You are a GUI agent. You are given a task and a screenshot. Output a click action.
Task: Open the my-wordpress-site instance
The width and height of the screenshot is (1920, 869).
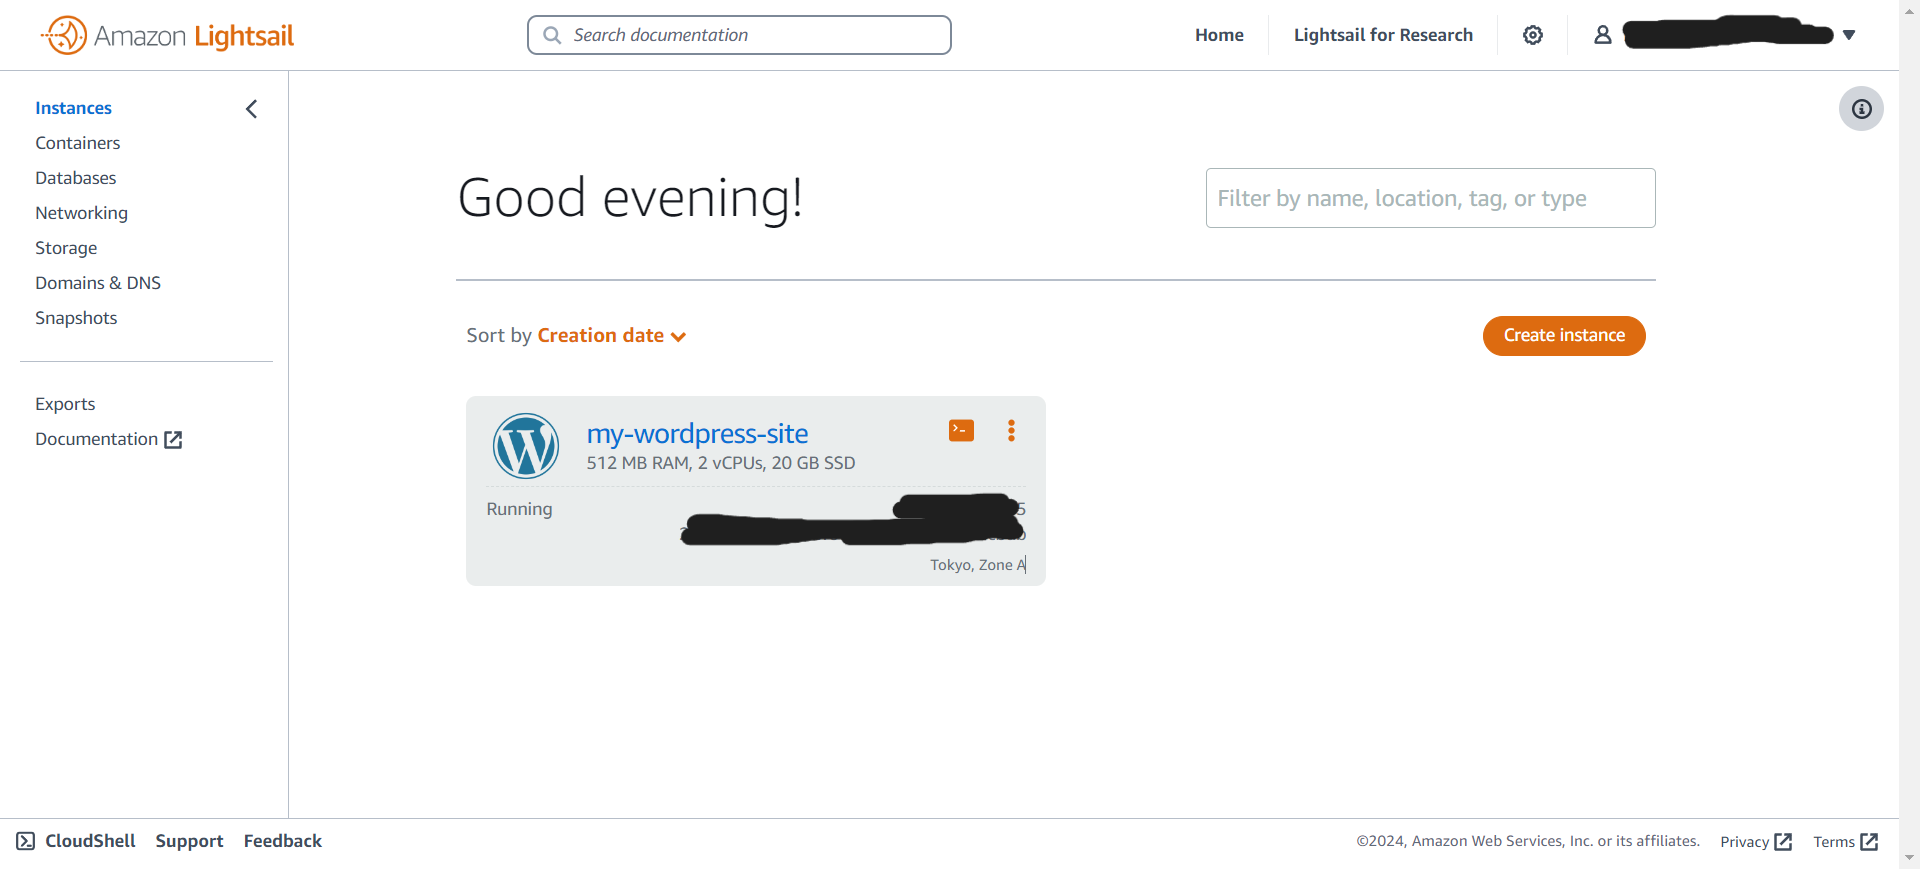(697, 433)
